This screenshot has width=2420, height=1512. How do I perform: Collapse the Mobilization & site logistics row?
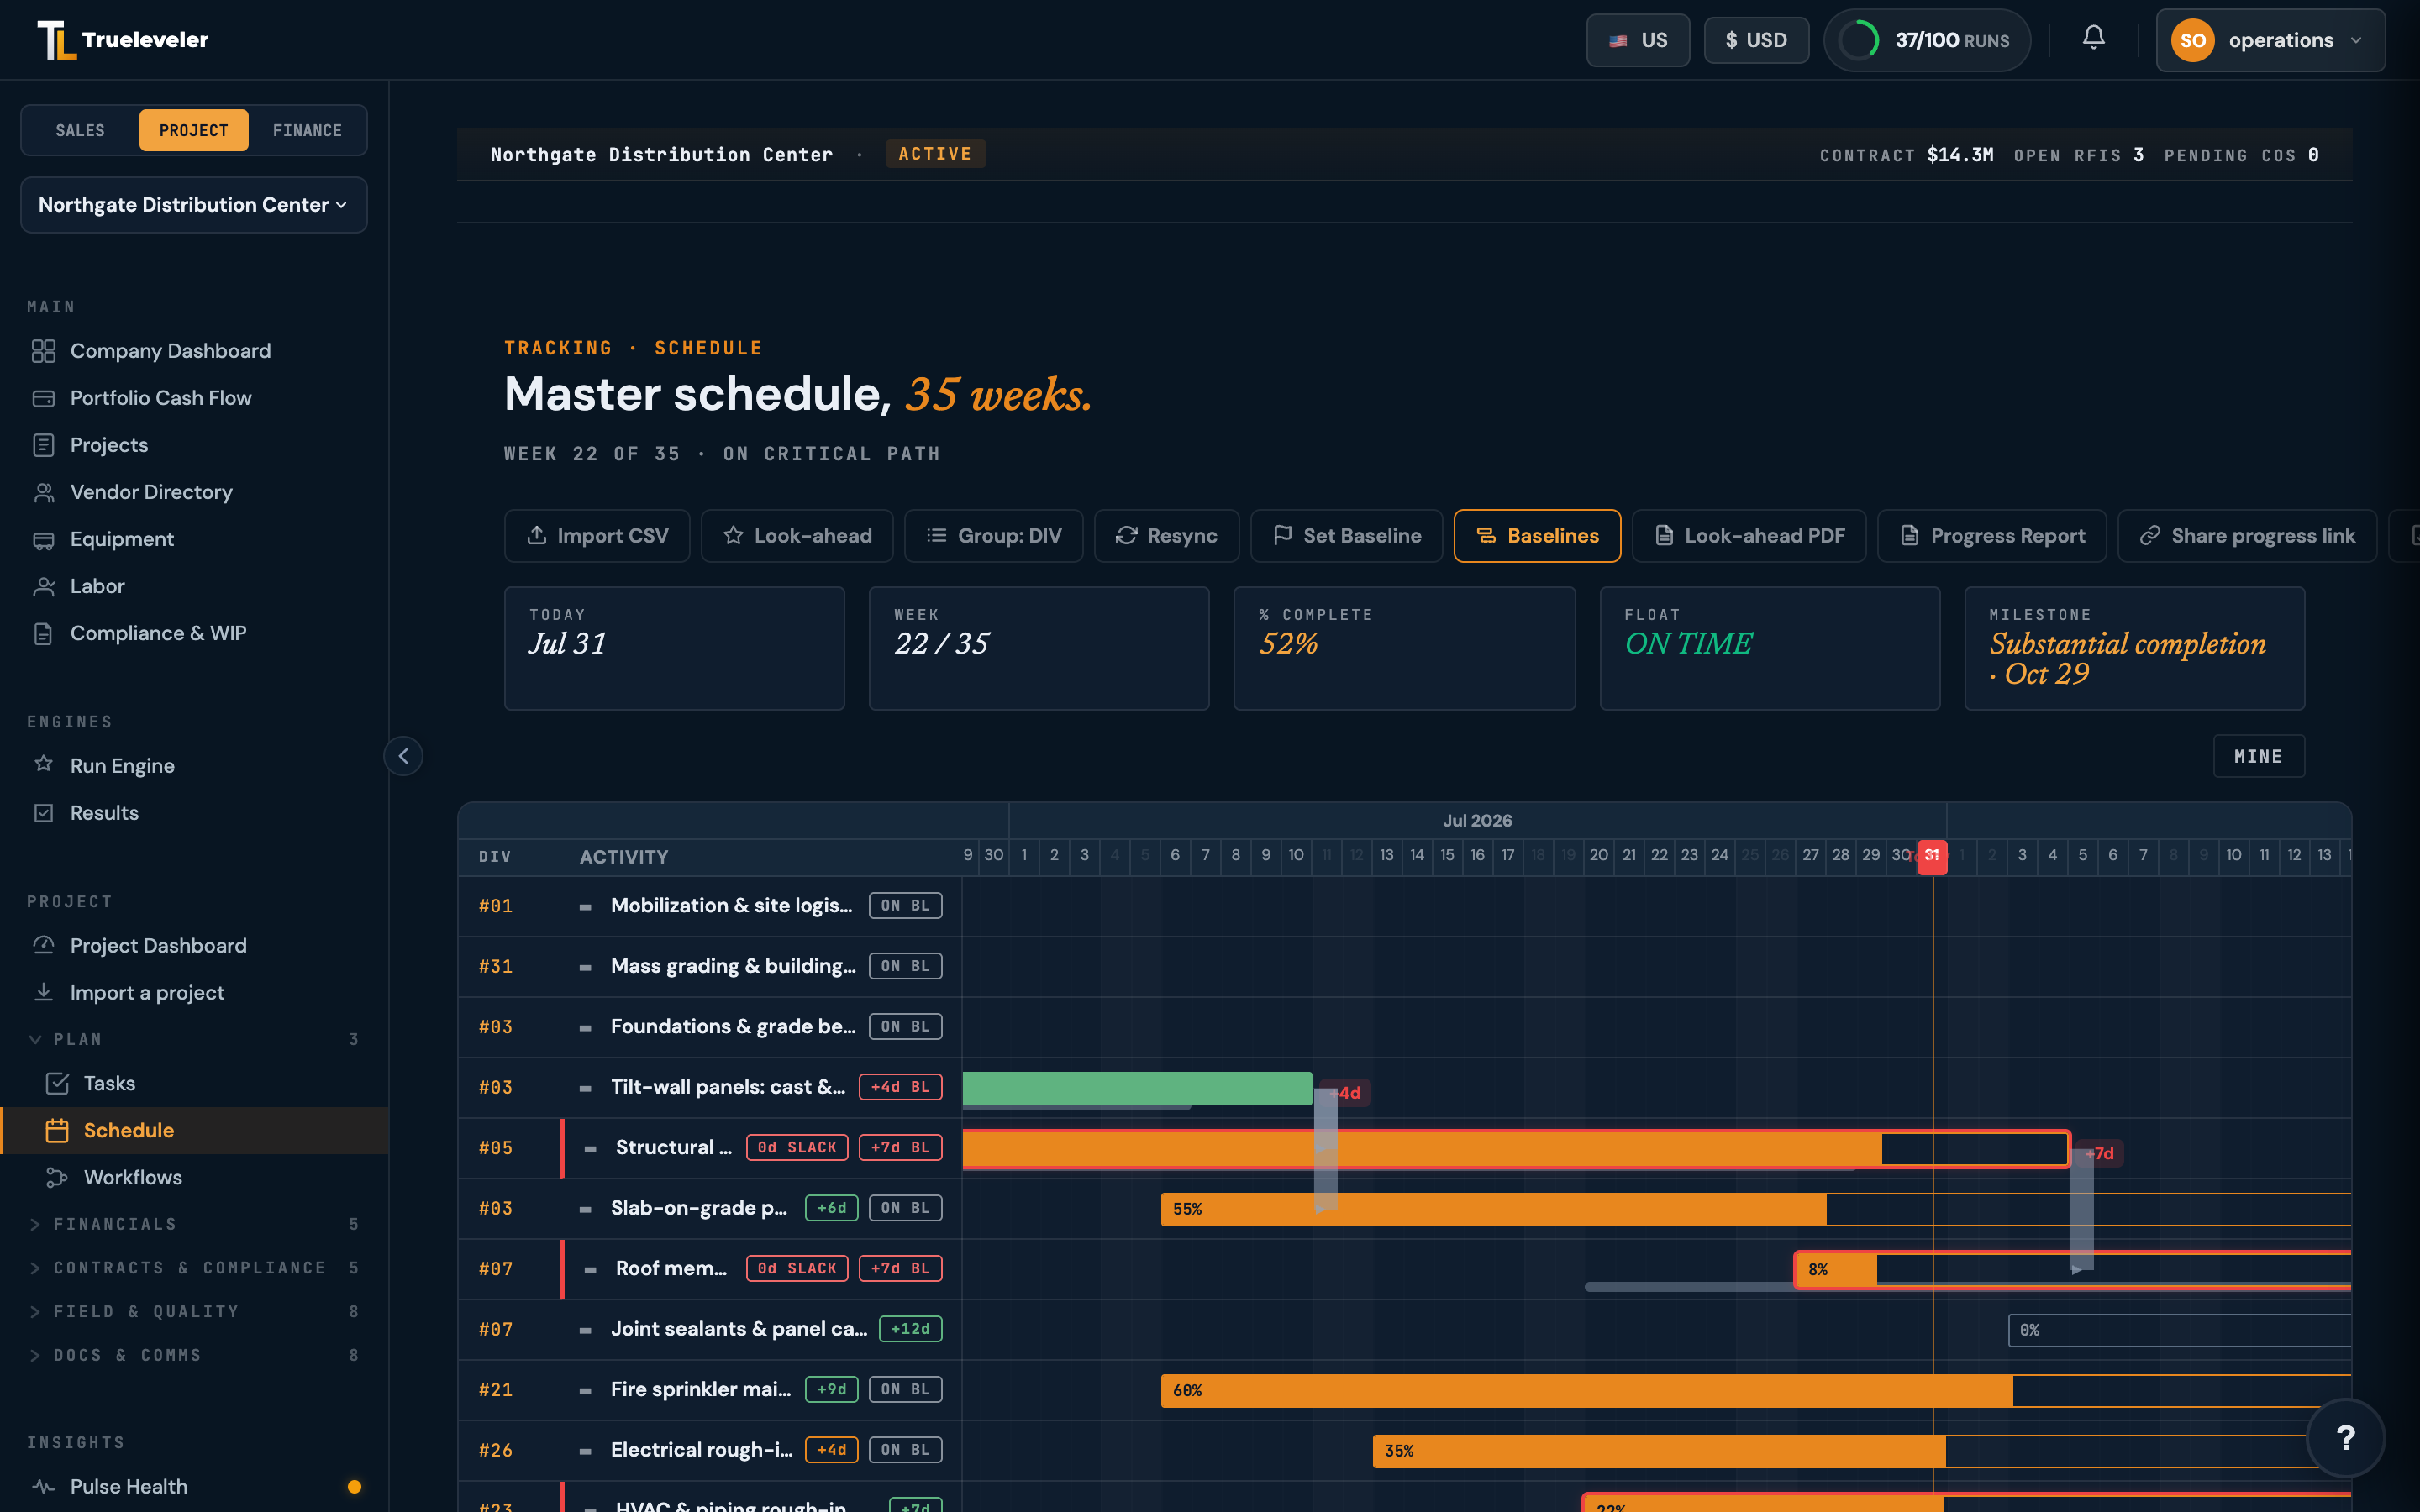pos(585,906)
